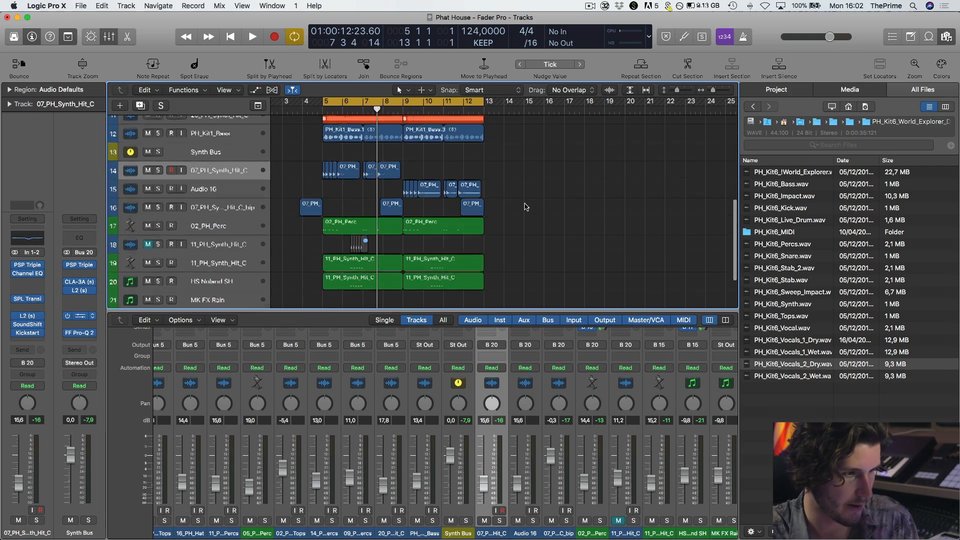Open the List Editors icon

892,37
